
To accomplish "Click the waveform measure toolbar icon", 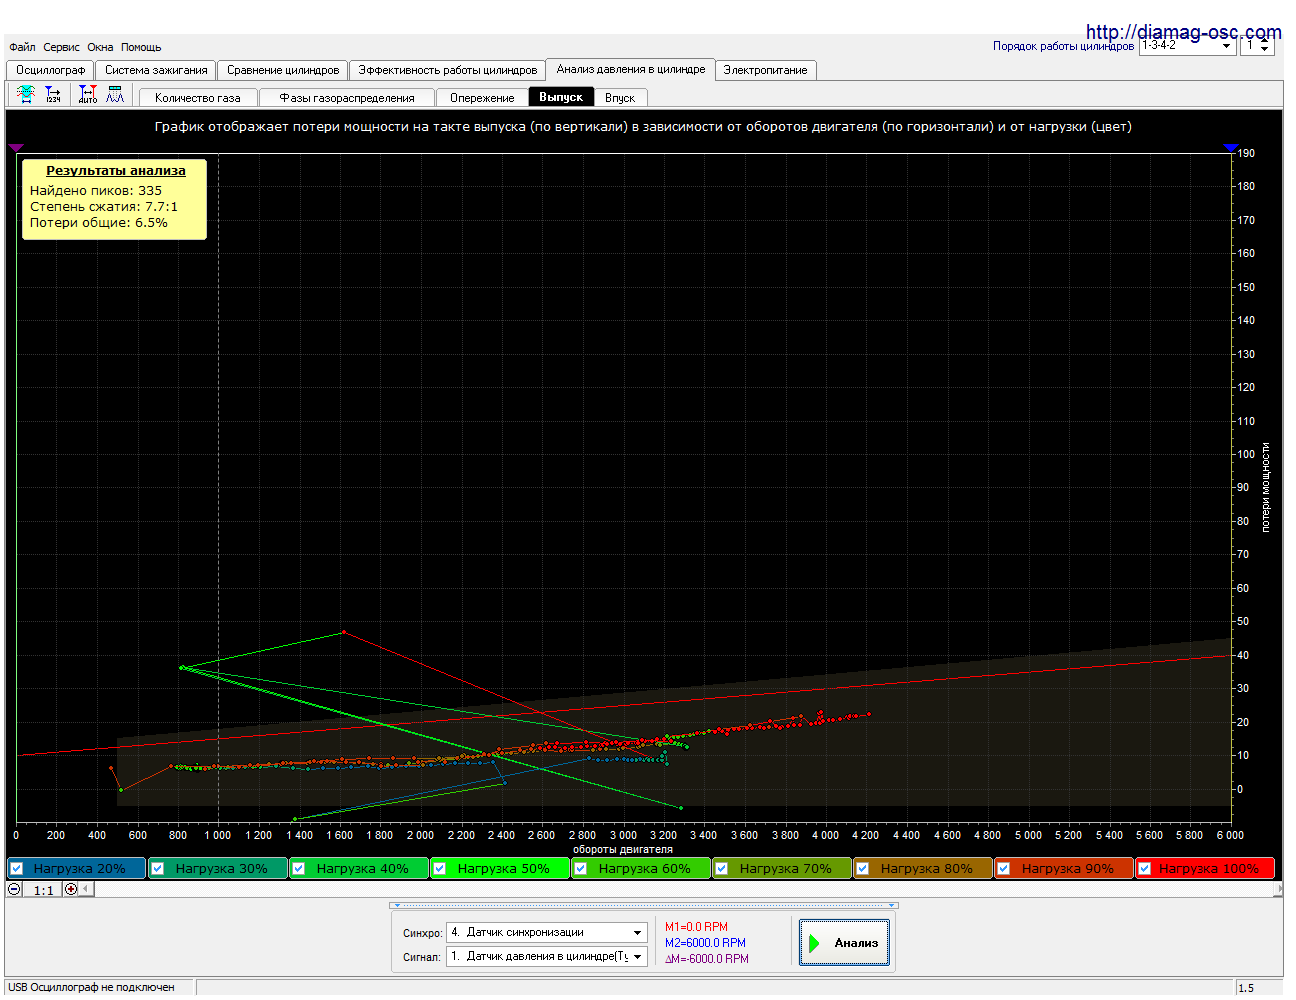I will tap(26, 95).
